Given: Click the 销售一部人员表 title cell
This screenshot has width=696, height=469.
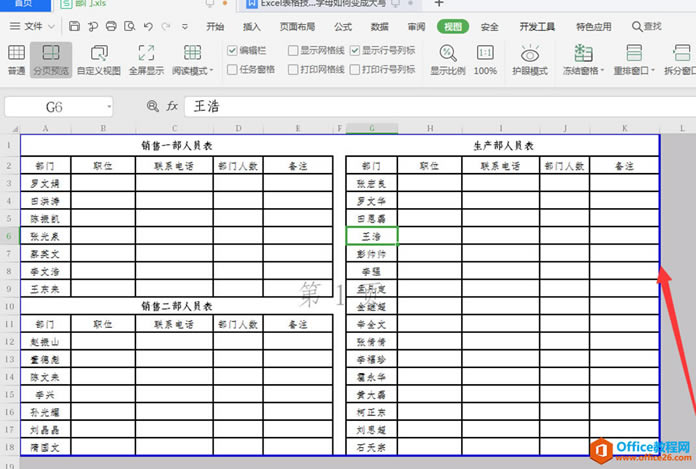Looking at the screenshot, I should pyautogui.click(x=177, y=146).
